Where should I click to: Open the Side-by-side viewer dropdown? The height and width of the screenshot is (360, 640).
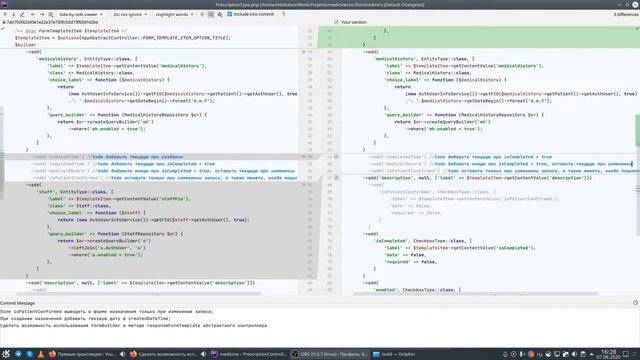[80, 14]
